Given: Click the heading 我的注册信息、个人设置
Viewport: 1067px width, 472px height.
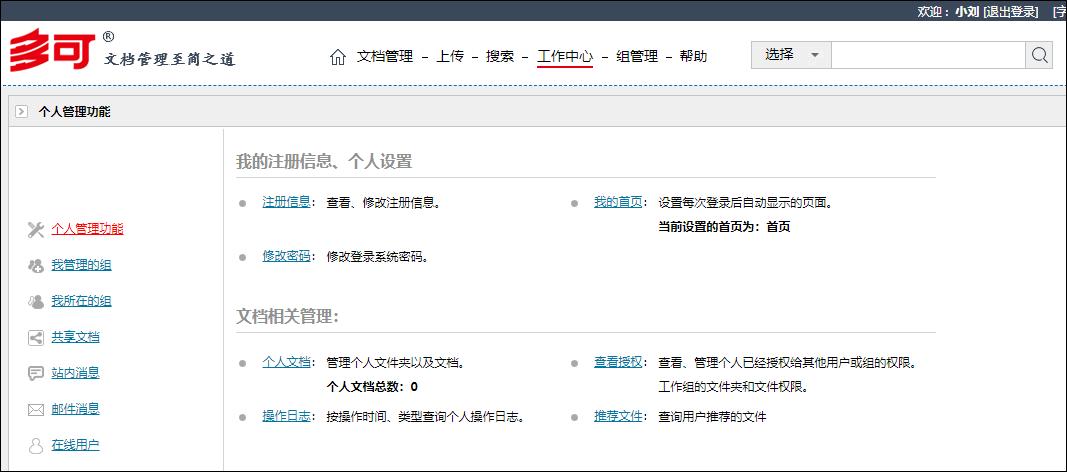Looking at the screenshot, I should pyautogui.click(x=324, y=162).
